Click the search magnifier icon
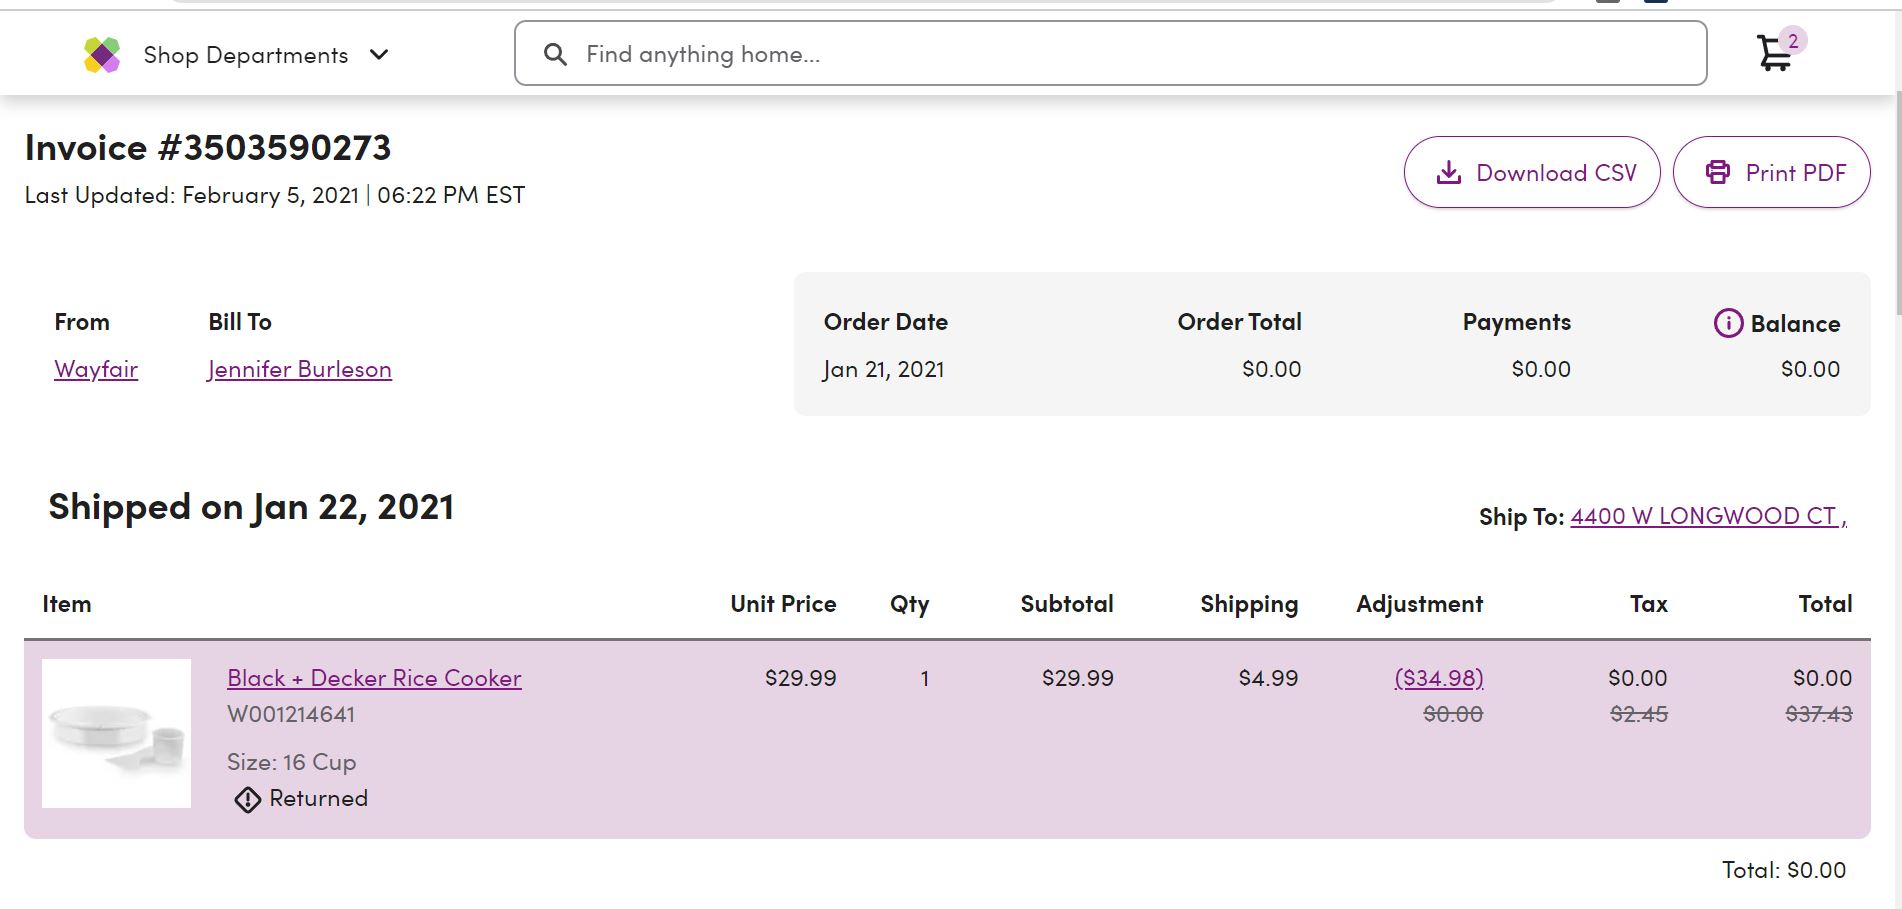Viewport: 1902px width, 909px height. [555, 54]
